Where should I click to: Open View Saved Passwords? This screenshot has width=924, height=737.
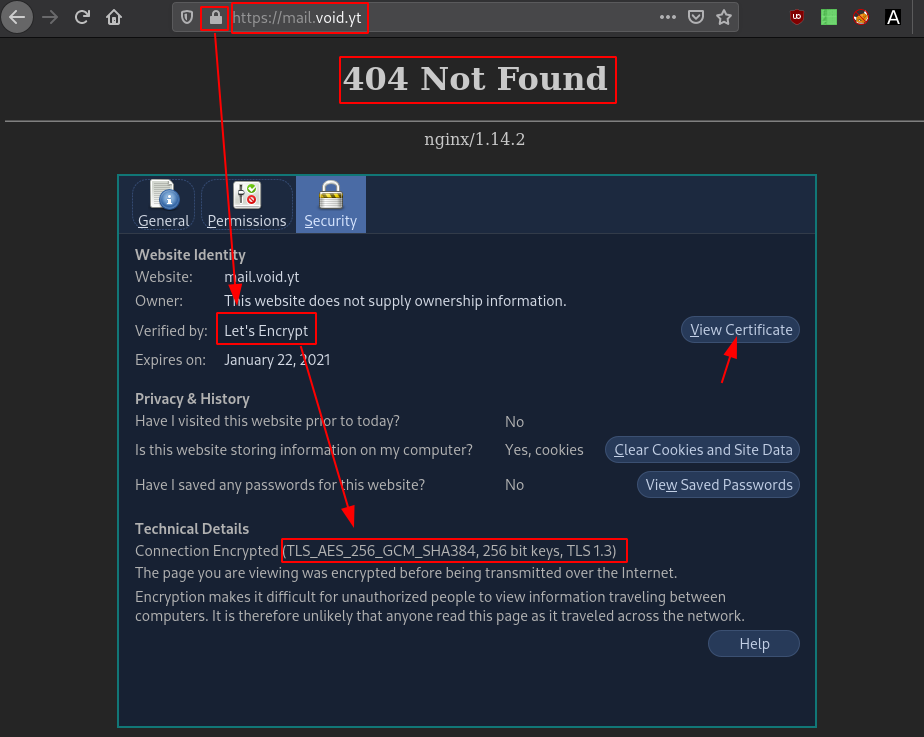(718, 485)
